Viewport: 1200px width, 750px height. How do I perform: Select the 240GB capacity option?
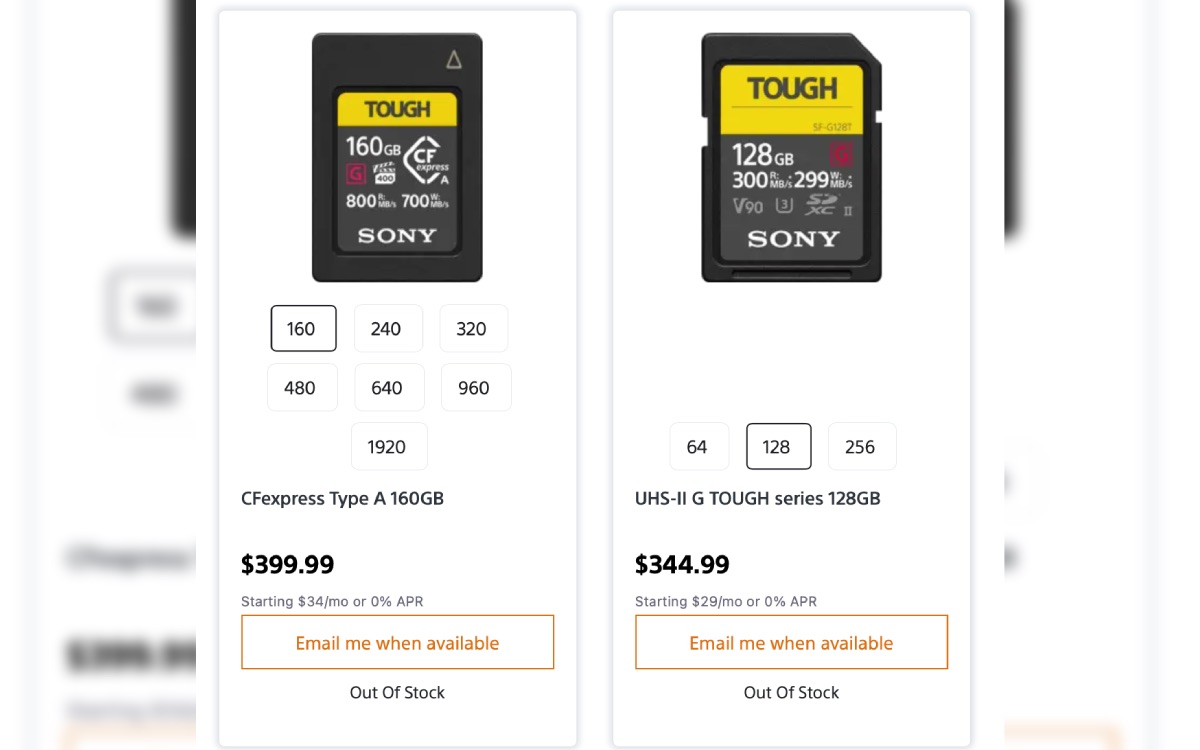tap(388, 328)
